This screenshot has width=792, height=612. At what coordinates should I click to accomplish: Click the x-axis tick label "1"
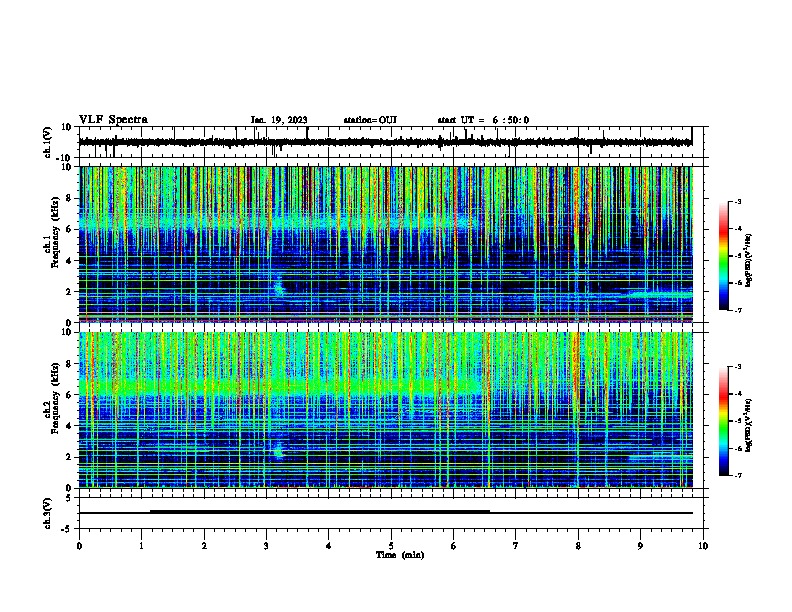141,546
